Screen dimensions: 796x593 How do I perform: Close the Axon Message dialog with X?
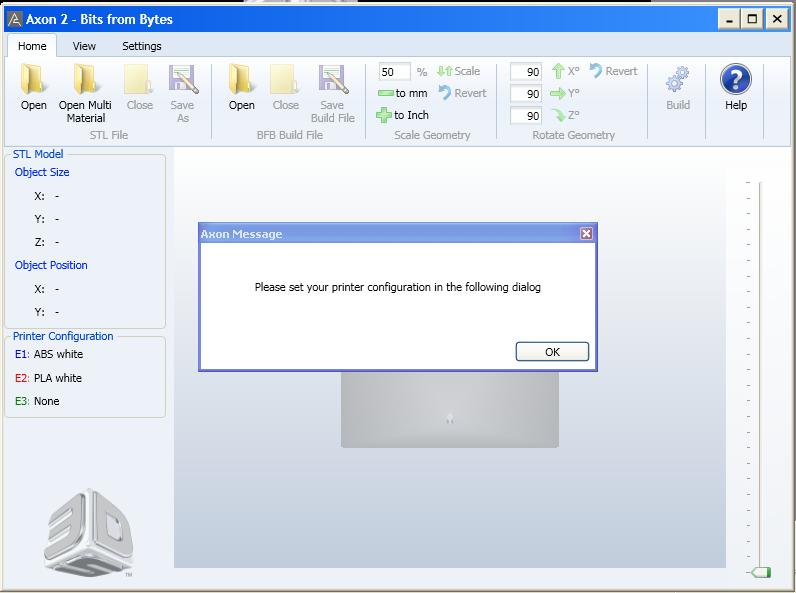click(x=586, y=233)
